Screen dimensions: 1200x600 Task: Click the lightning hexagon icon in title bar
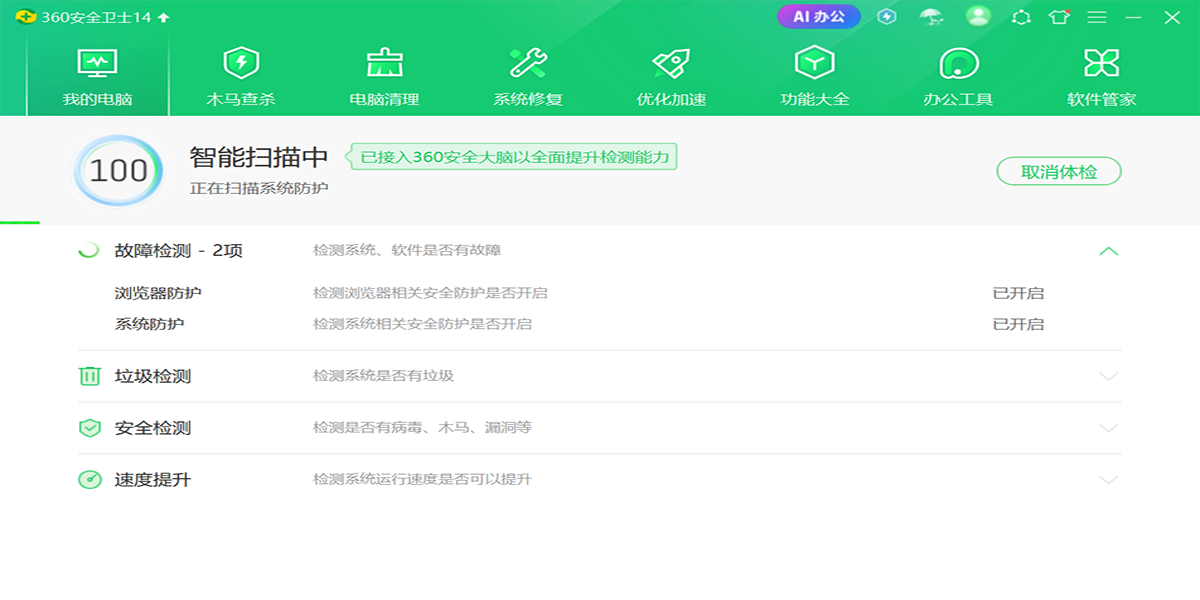[886, 16]
